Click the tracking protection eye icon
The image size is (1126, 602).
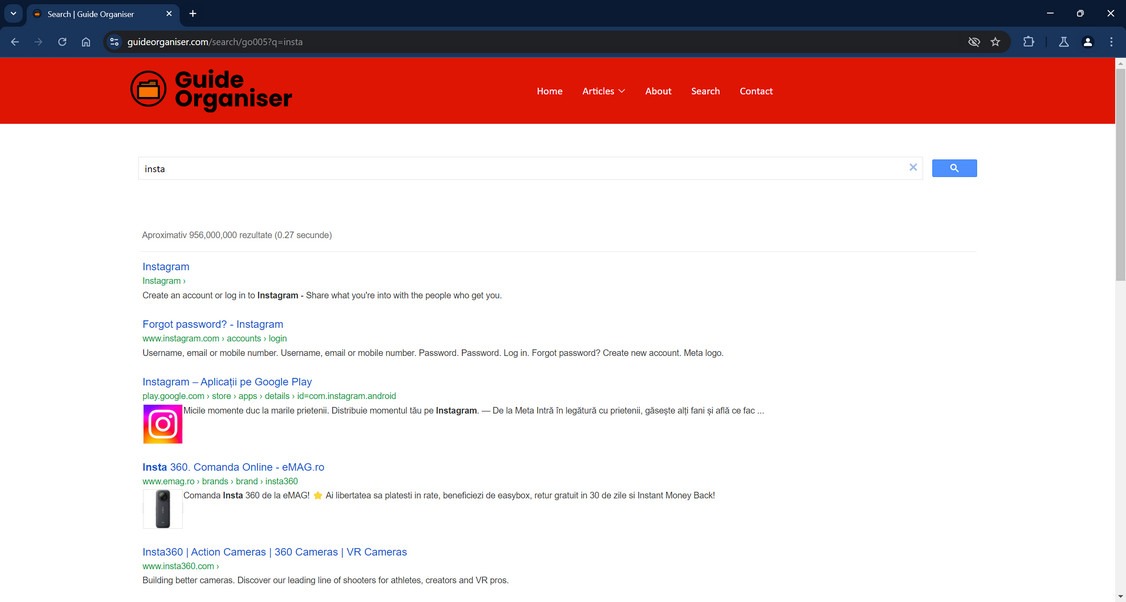click(973, 41)
